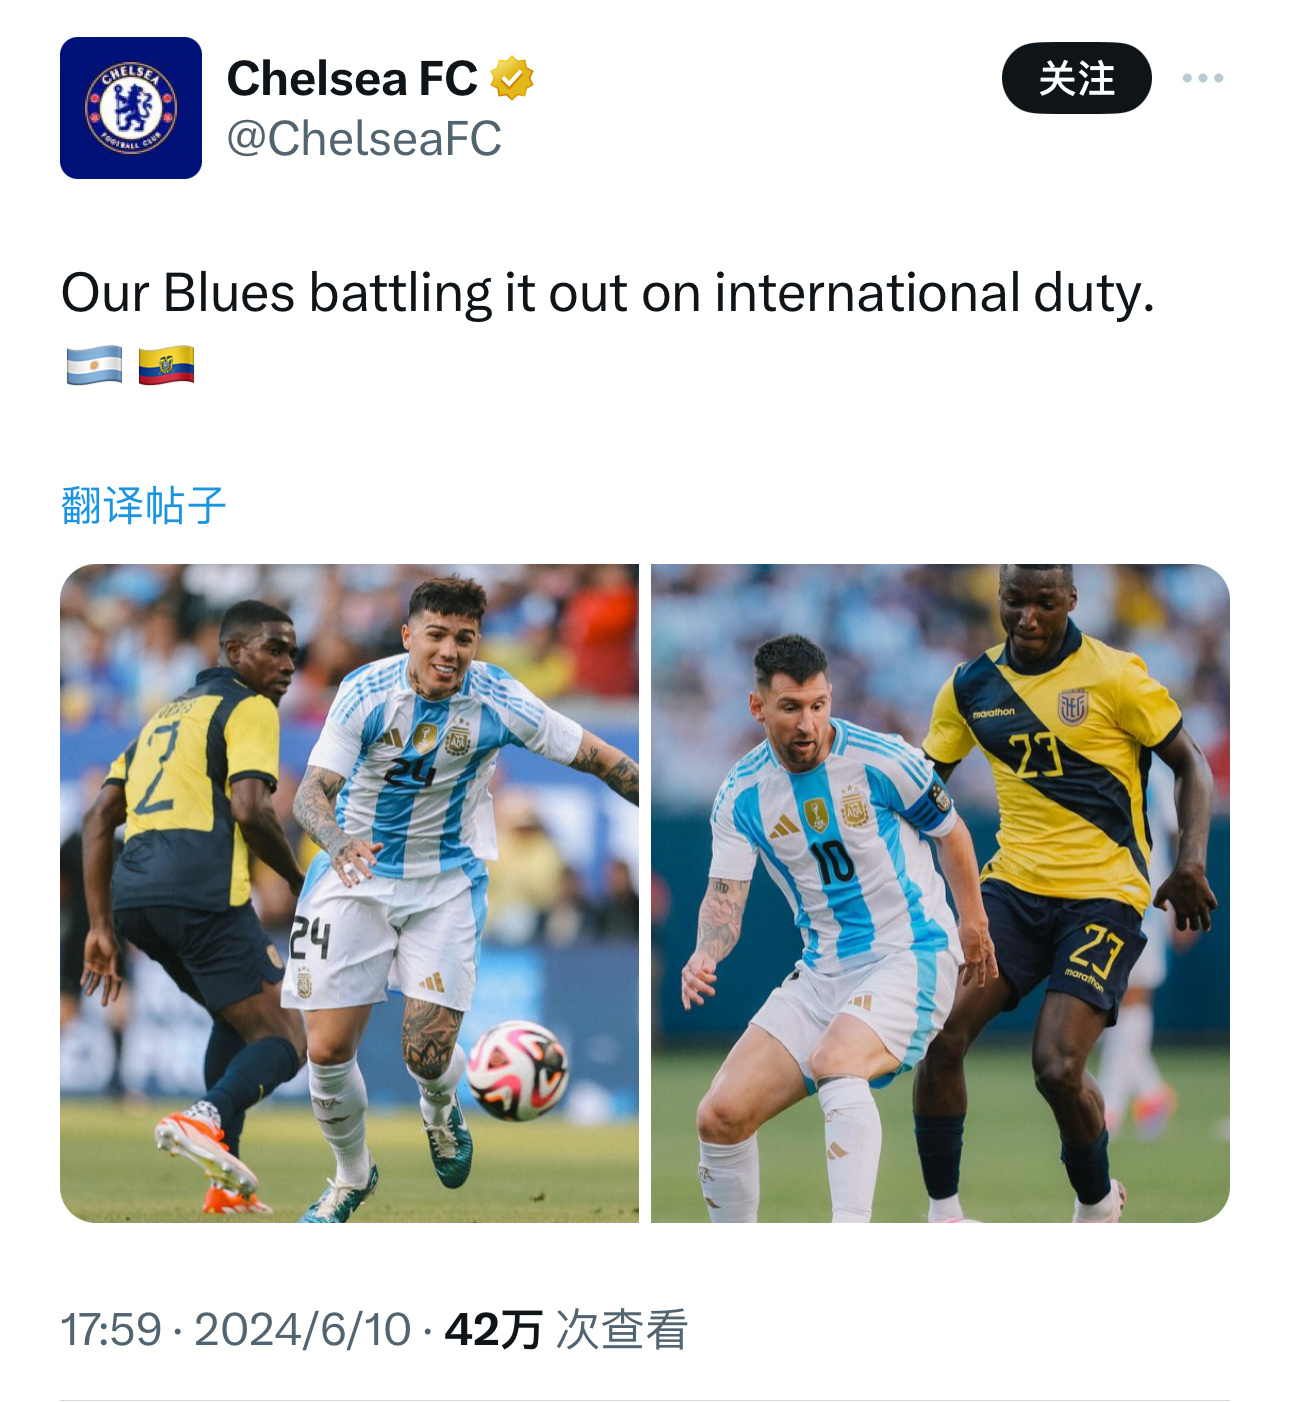Image resolution: width=1290 pixels, height=1403 pixels.
Task: Click the 17:59 · 2024/6/10 timestamp
Action: tap(236, 1330)
